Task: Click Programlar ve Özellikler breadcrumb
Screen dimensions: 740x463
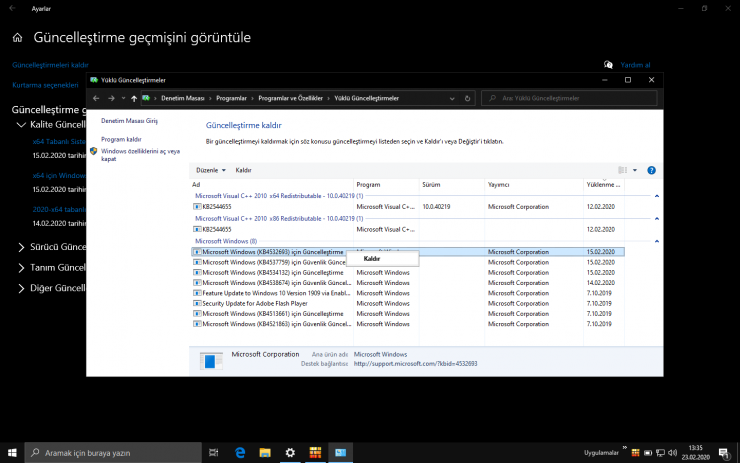Action: pyautogui.click(x=290, y=98)
